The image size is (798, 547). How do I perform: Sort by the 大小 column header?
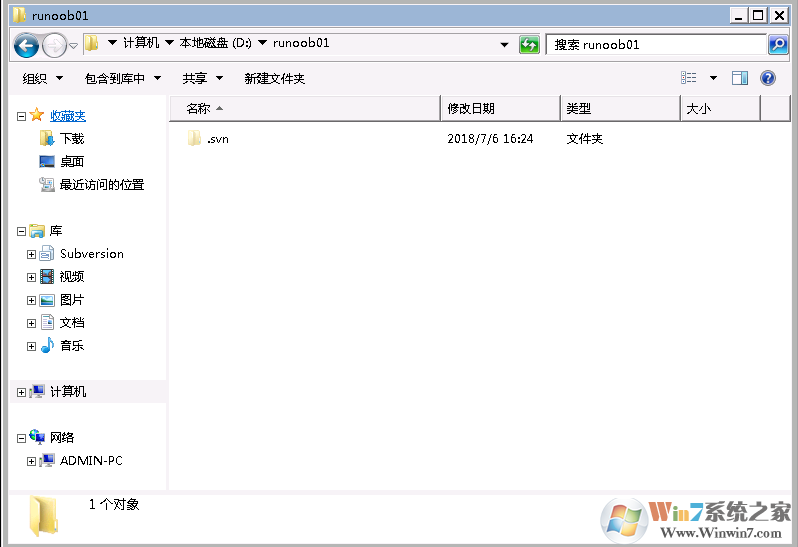click(721, 108)
